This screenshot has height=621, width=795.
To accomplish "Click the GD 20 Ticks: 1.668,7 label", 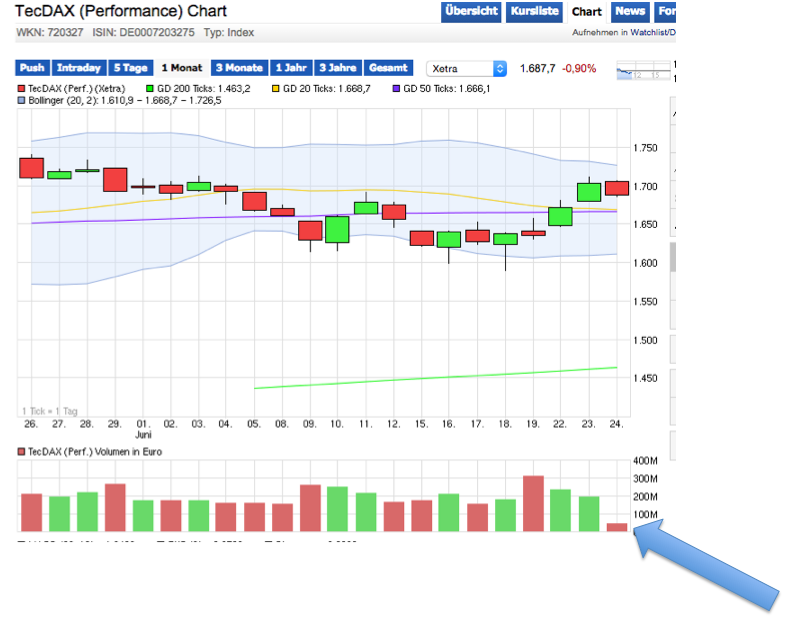I will 327,89.
